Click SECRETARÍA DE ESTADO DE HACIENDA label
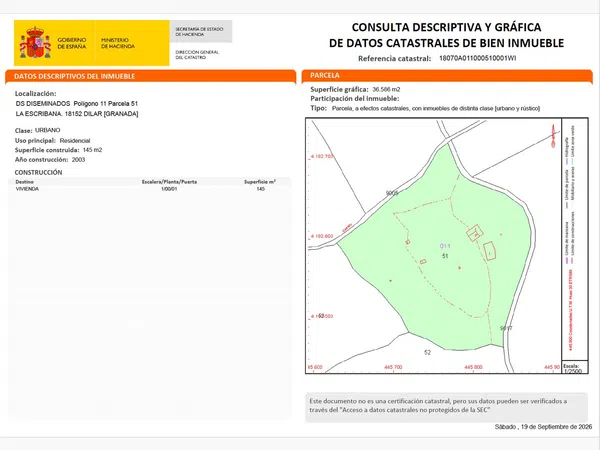Screen dimensions: 600x450 (199, 31)
